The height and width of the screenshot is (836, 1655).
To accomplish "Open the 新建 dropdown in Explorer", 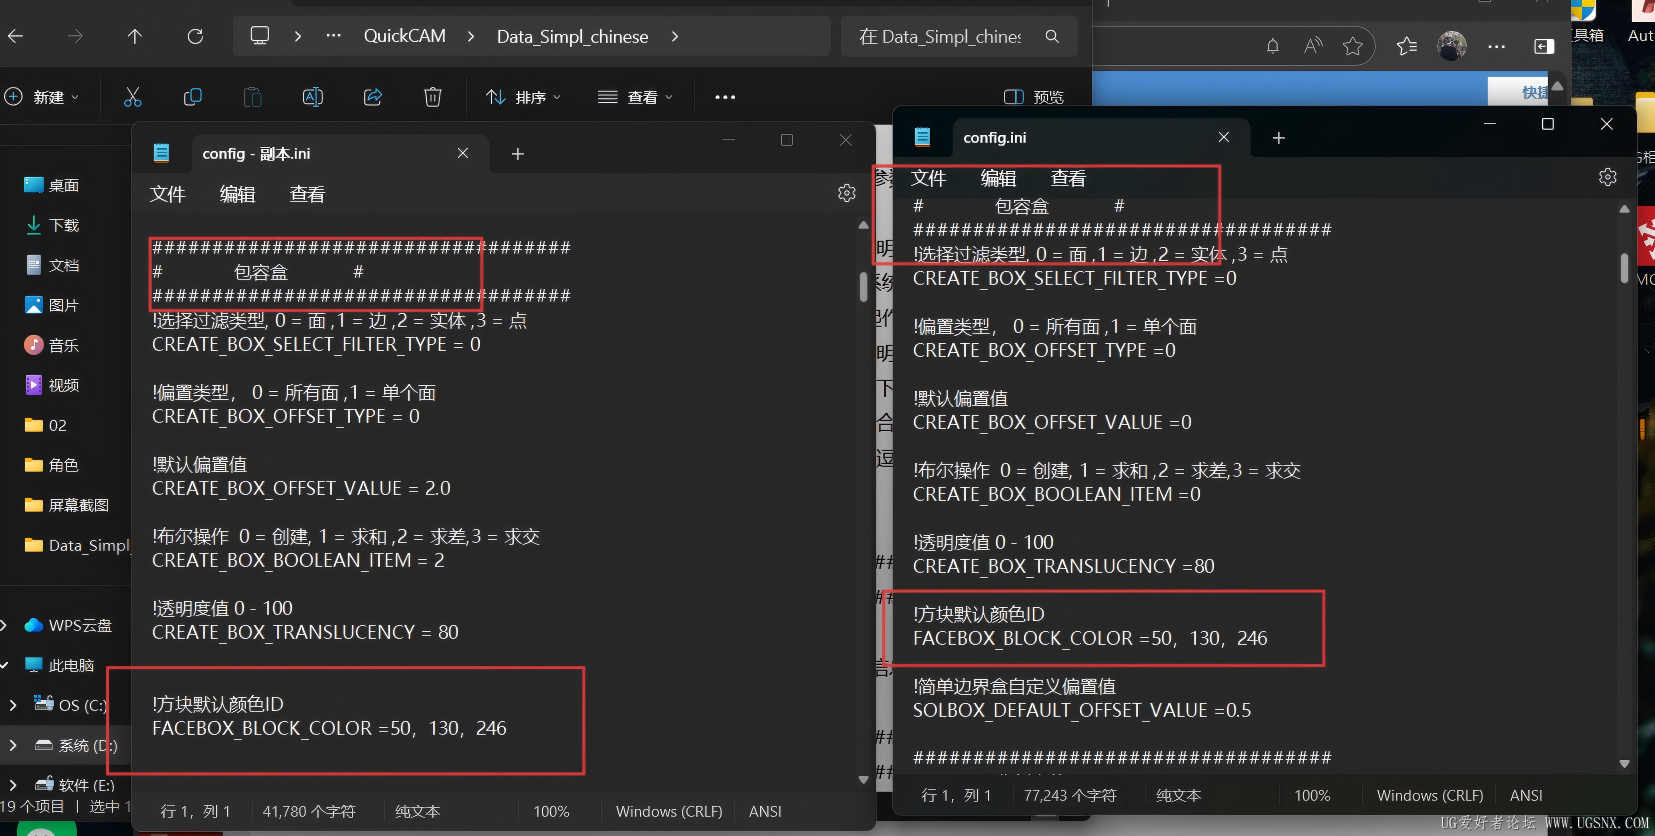I will click(43, 97).
